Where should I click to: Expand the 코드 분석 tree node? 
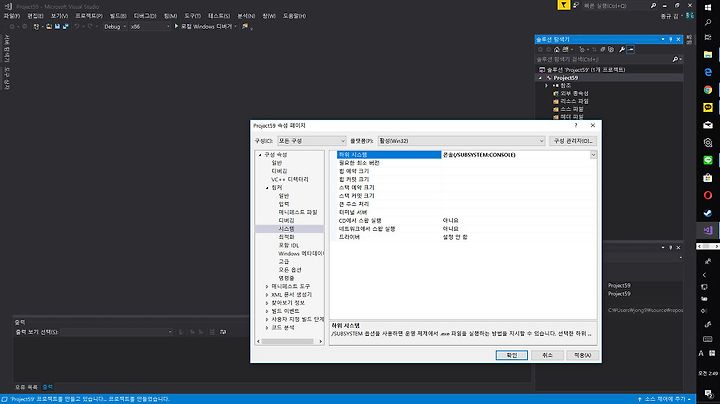click(x=267, y=328)
